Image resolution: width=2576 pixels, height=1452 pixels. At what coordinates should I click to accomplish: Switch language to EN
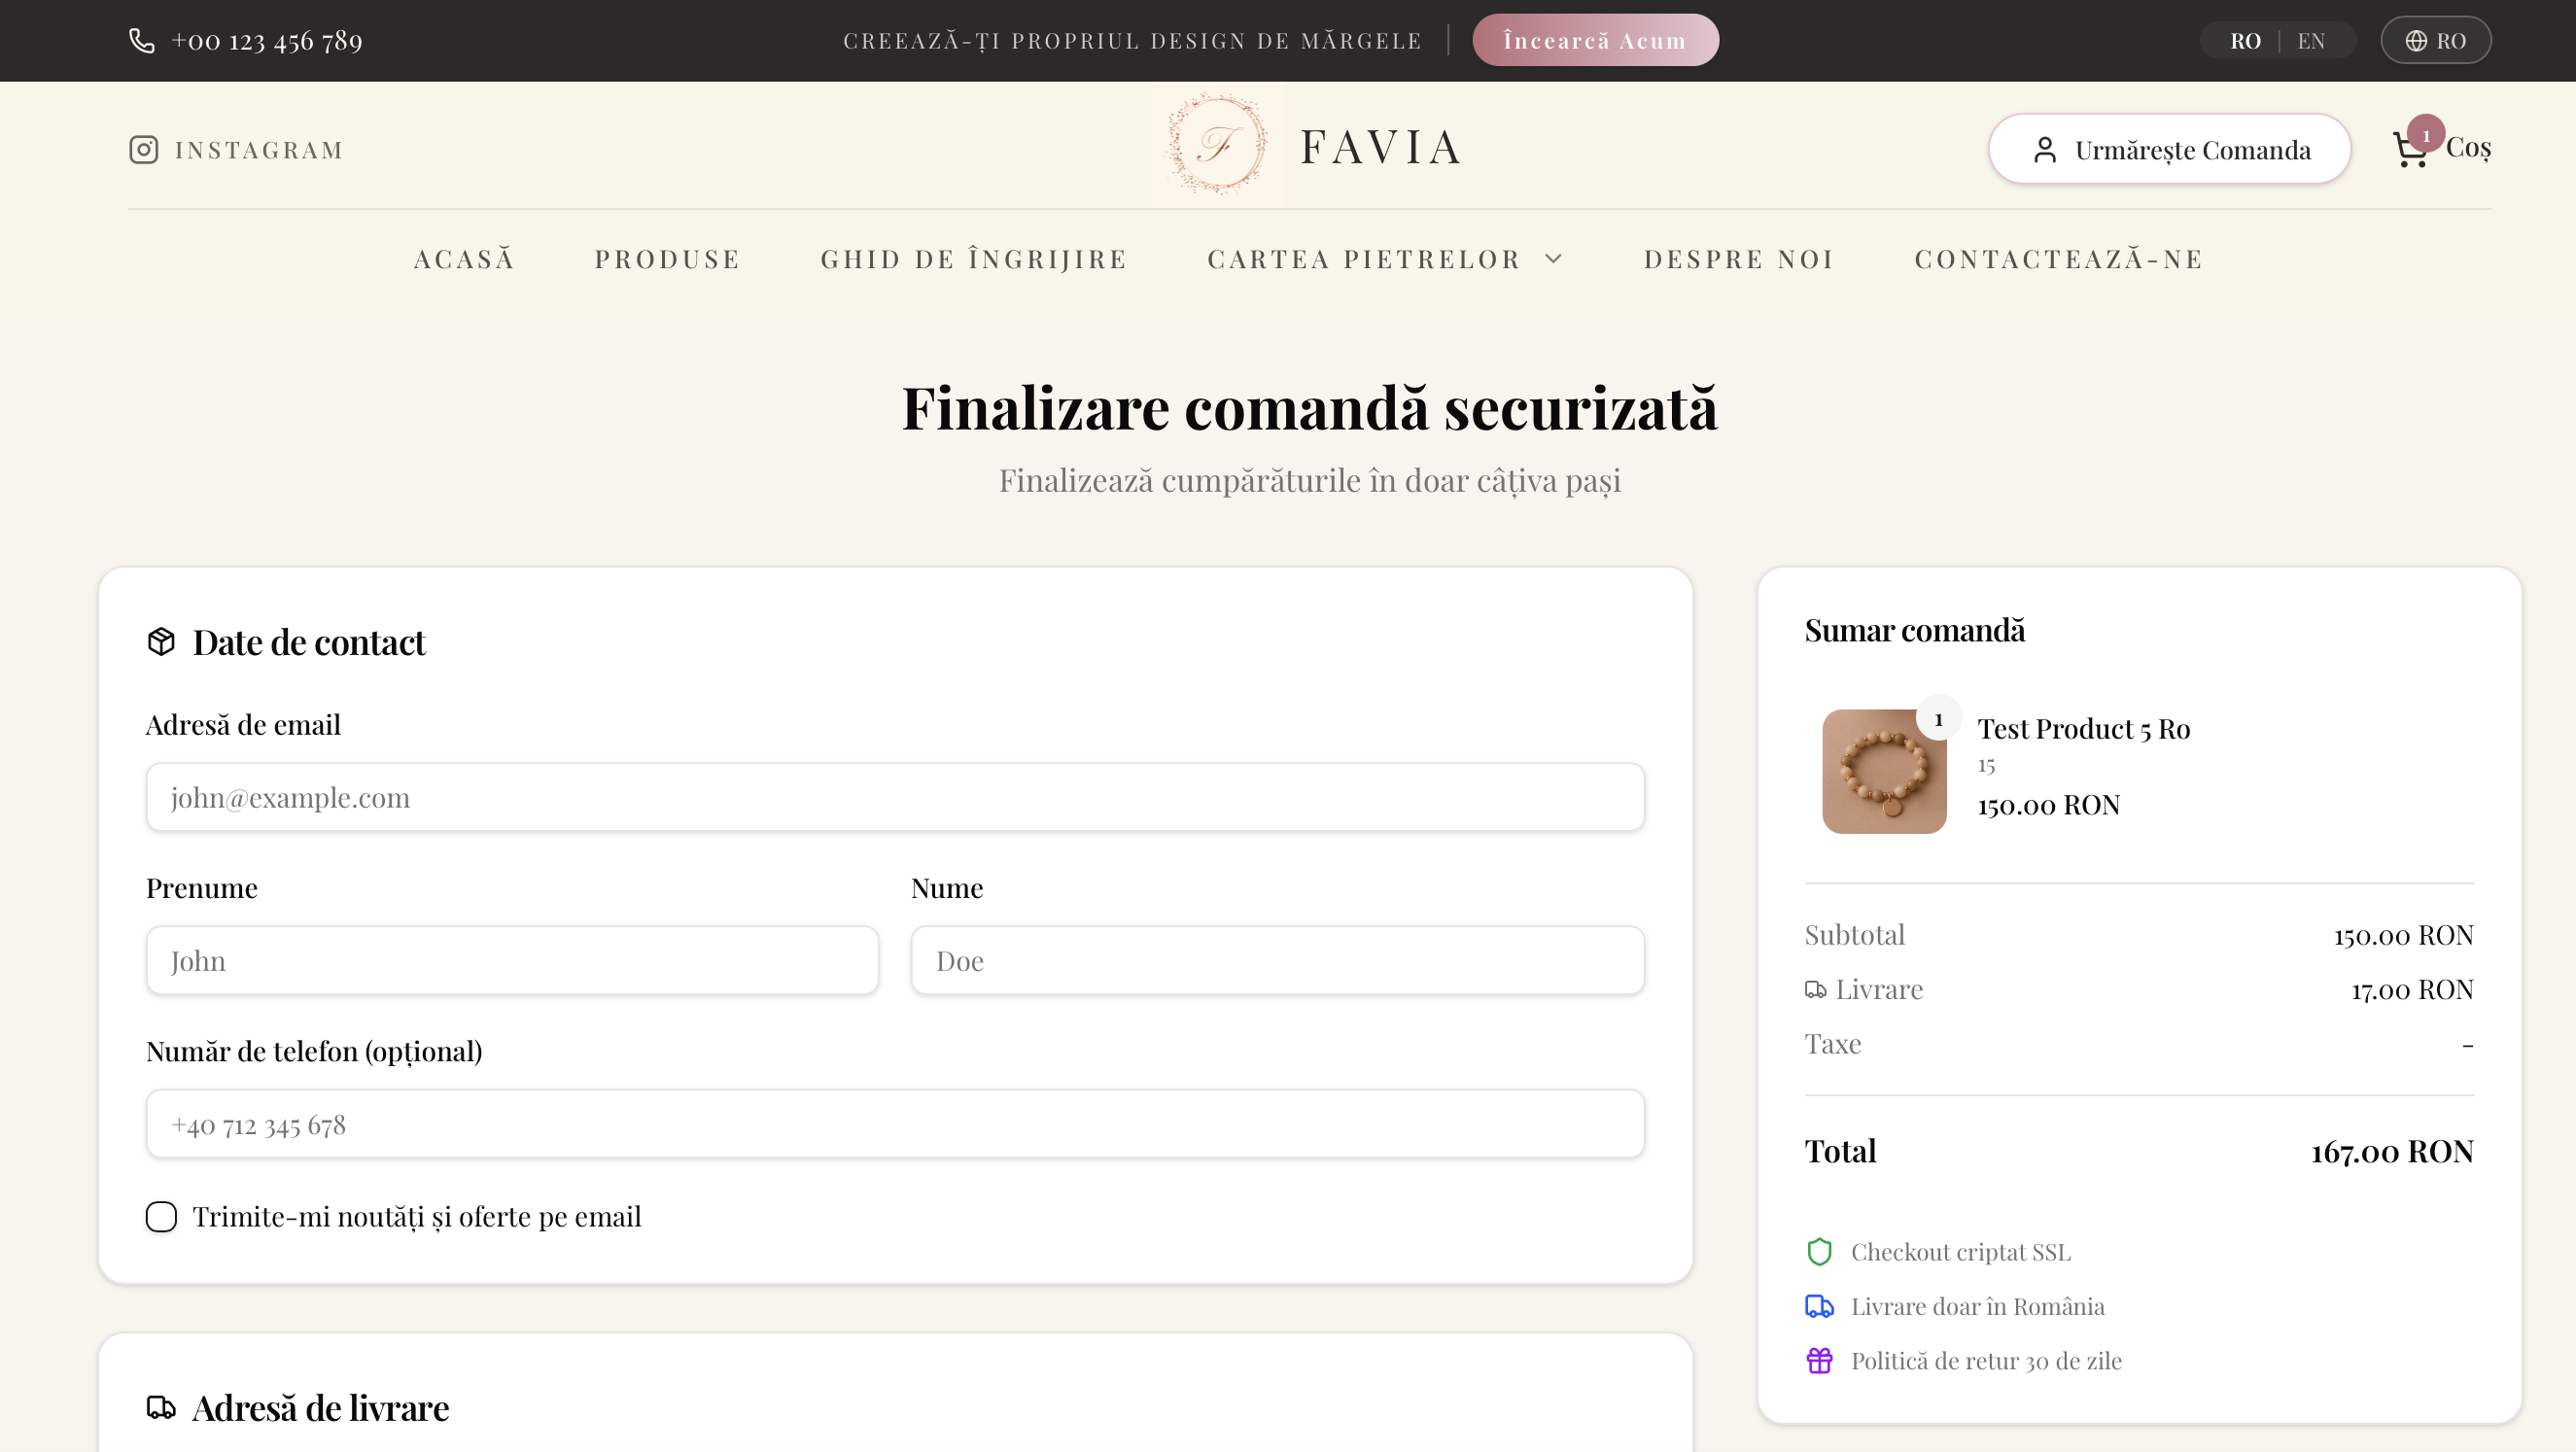(2311, 40)
